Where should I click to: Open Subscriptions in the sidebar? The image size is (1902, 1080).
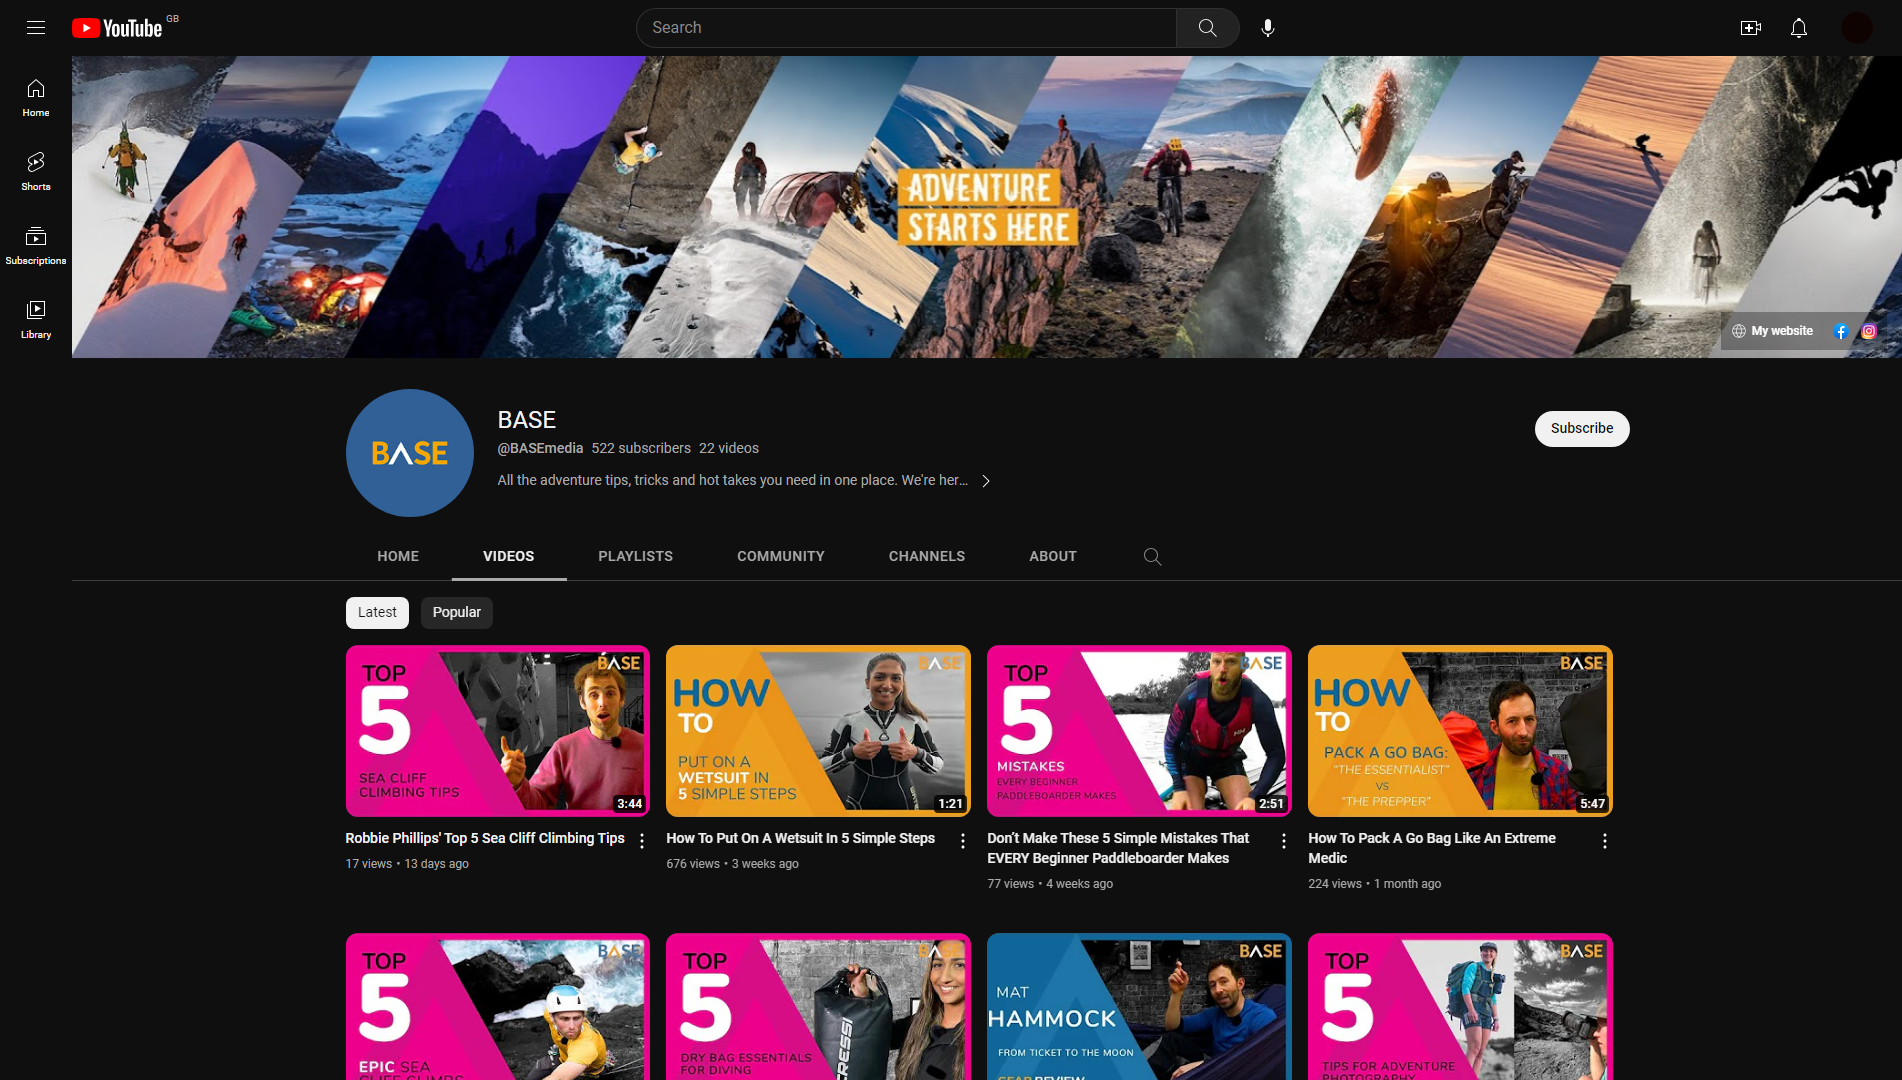tap(36, 246)
